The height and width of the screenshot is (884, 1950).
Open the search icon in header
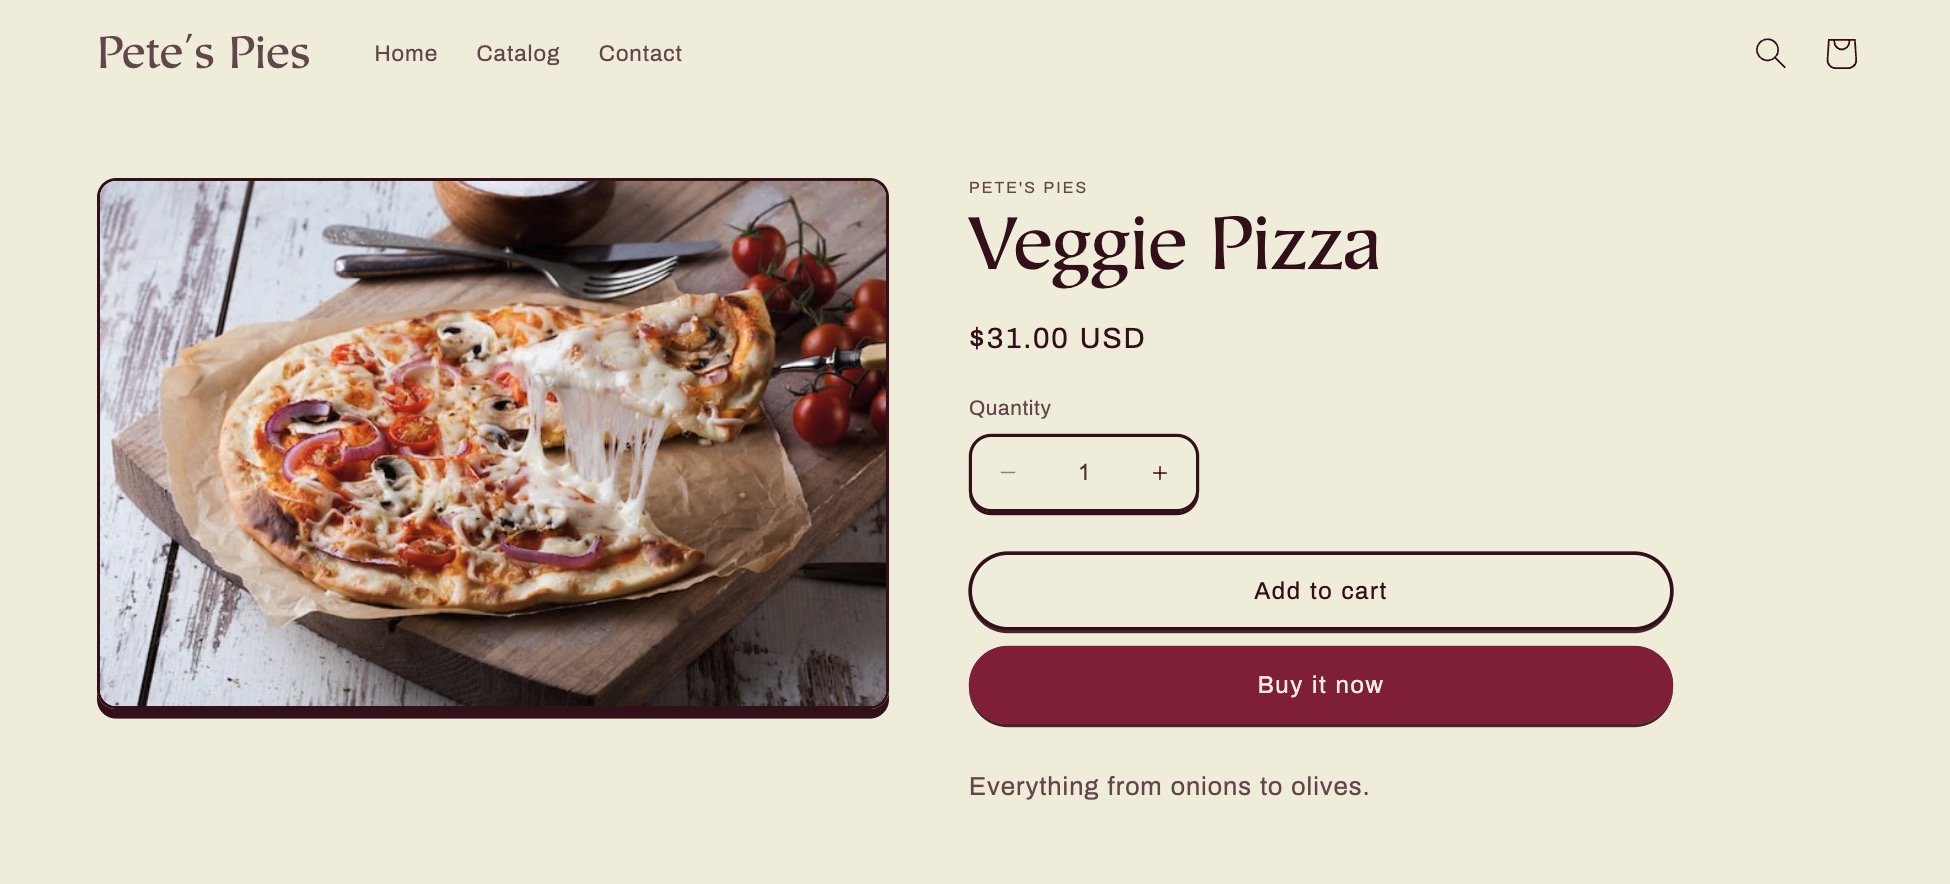1770,53
